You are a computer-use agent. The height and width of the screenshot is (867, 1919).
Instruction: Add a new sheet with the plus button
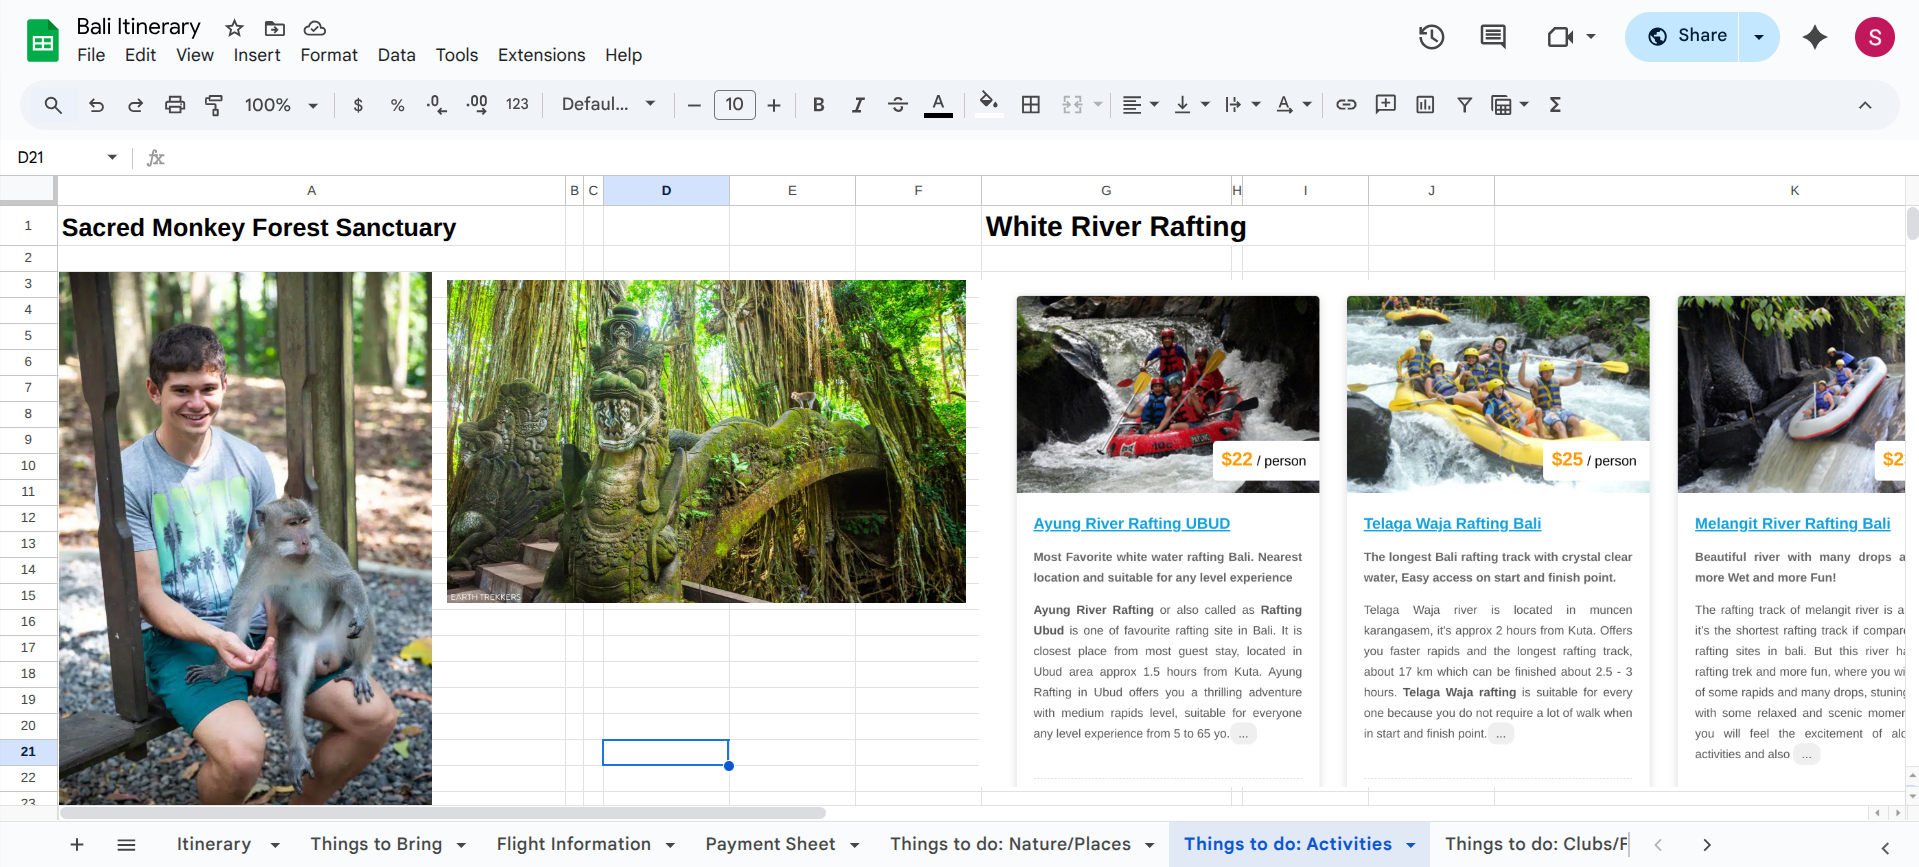[x=77, y=845]
